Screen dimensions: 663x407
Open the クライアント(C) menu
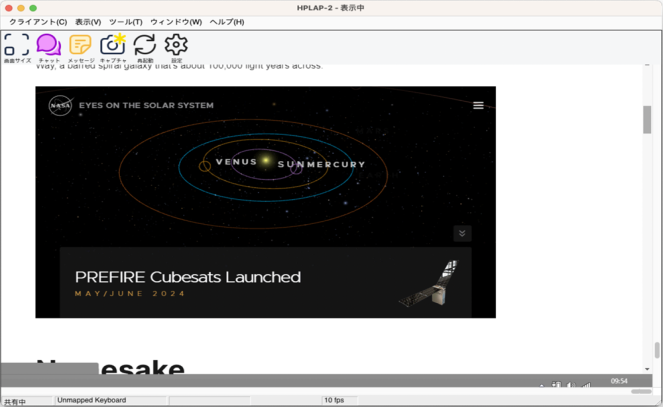(x=38, y=22)
